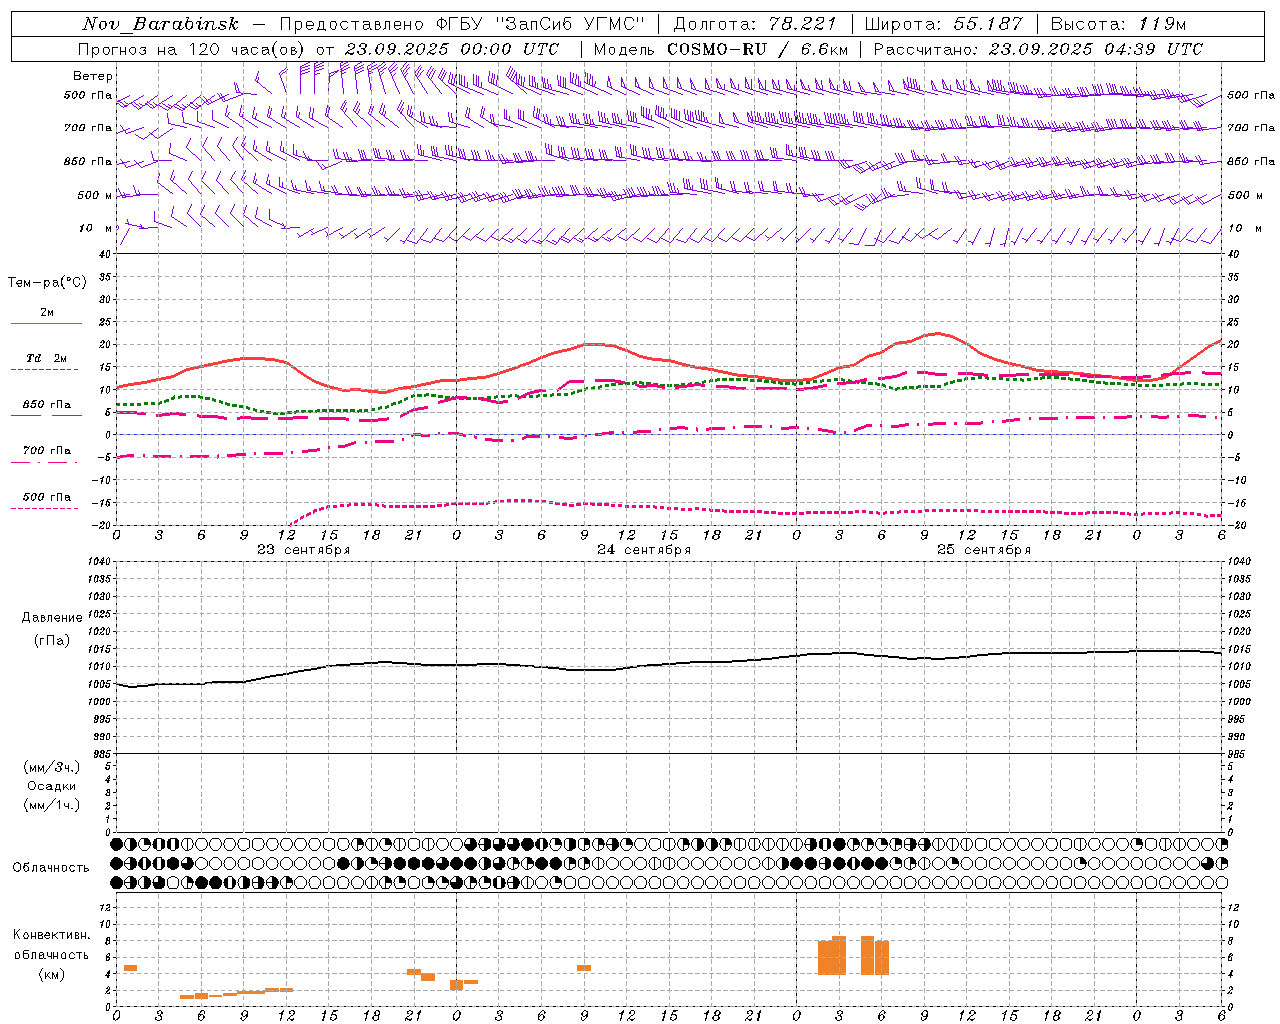1280x1024 pixels.
Task: Click the Nov_Barabinsk station title
Action: [x=160, y=24]
